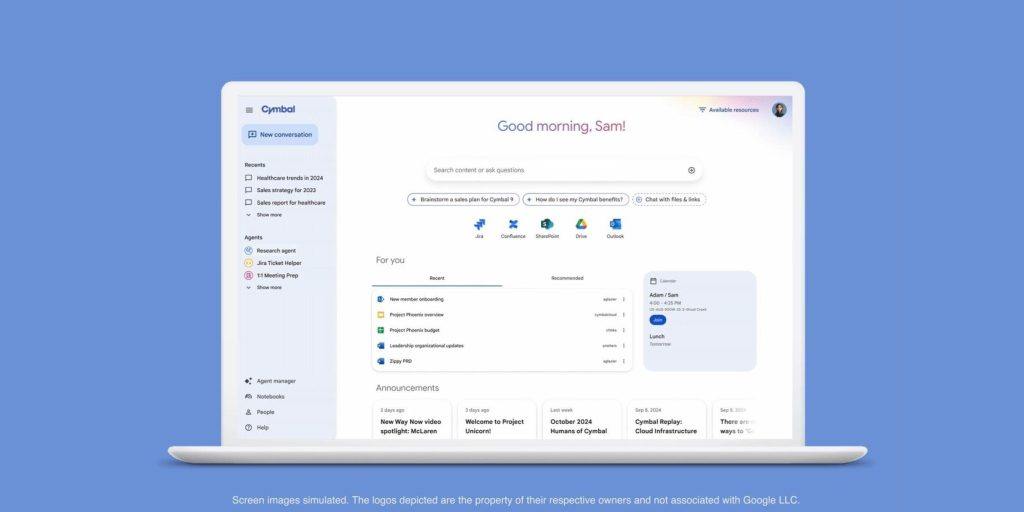
Task: Click the plus icon in search bar
Action: click(691, 170)
